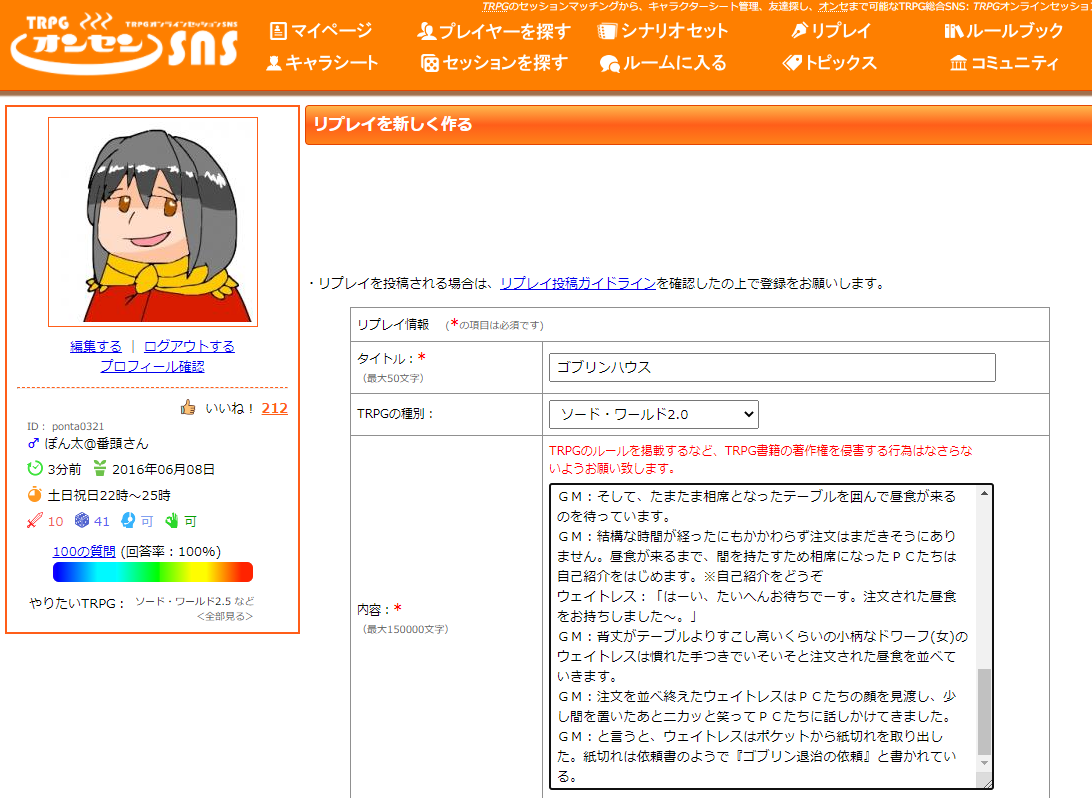Click the text area scrollbar thumb
This screenshot has width=1092, height=798.
[984, 711]
